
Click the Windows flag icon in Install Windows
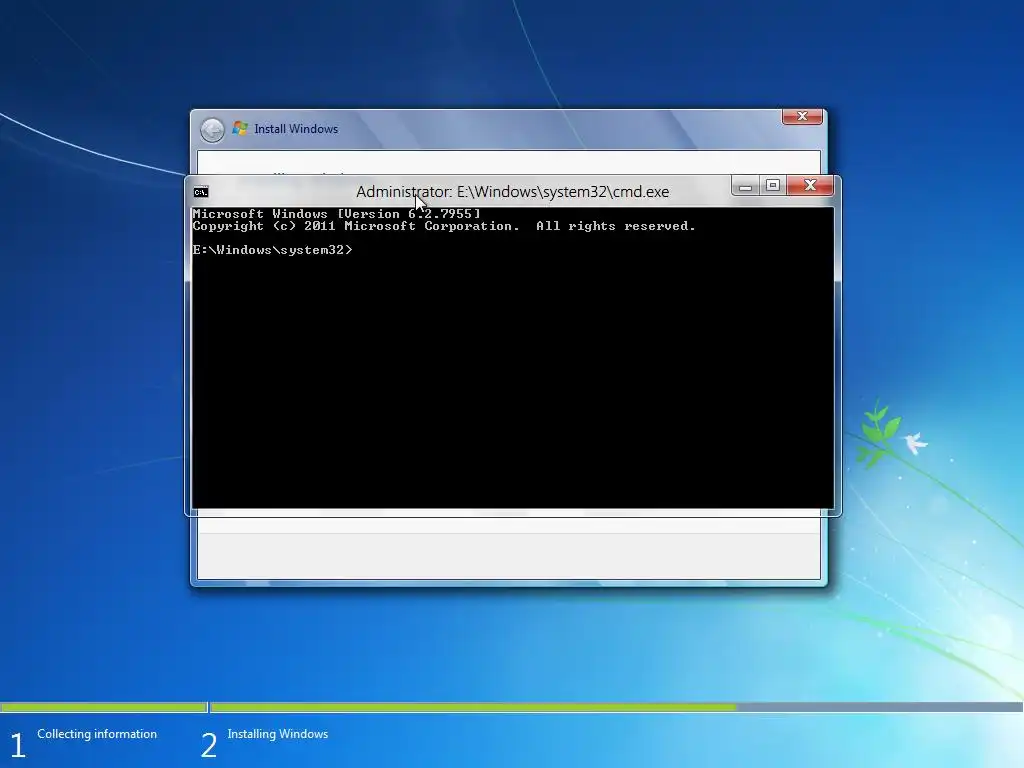pos(240,129)
